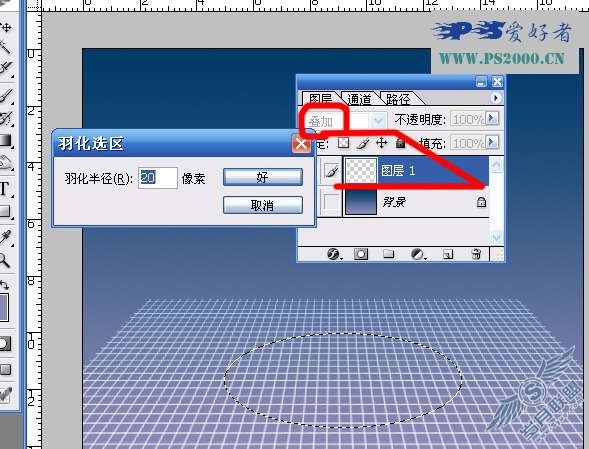Image resolution: width=589 pixels, height=449 pixels.
Task: Add a layer mask
Action: tap(361, 254)
